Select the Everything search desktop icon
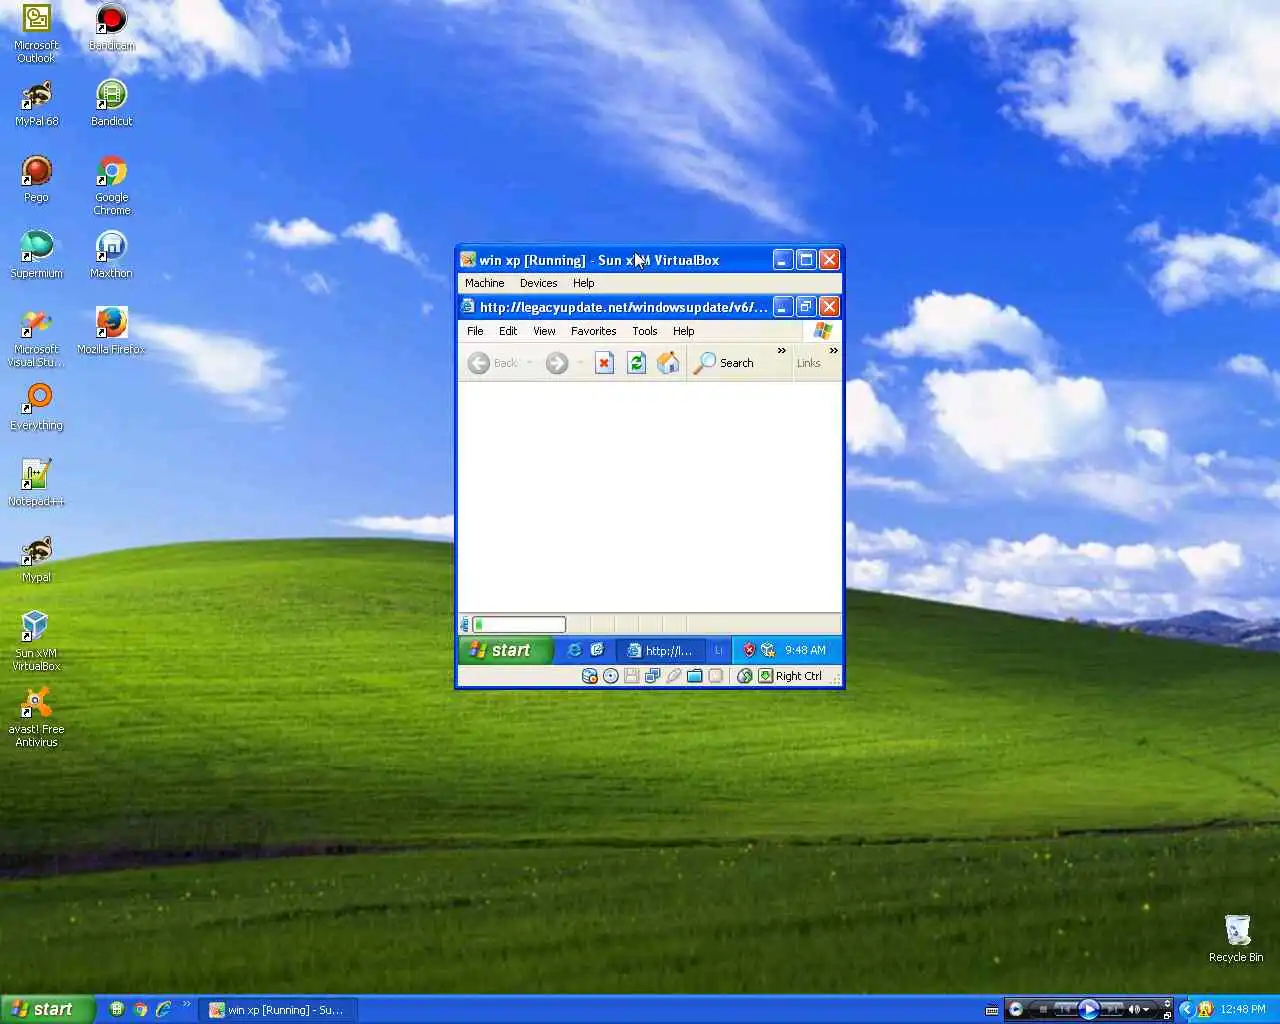This screenshot has height=1024, width=1280. coord(36,407)
